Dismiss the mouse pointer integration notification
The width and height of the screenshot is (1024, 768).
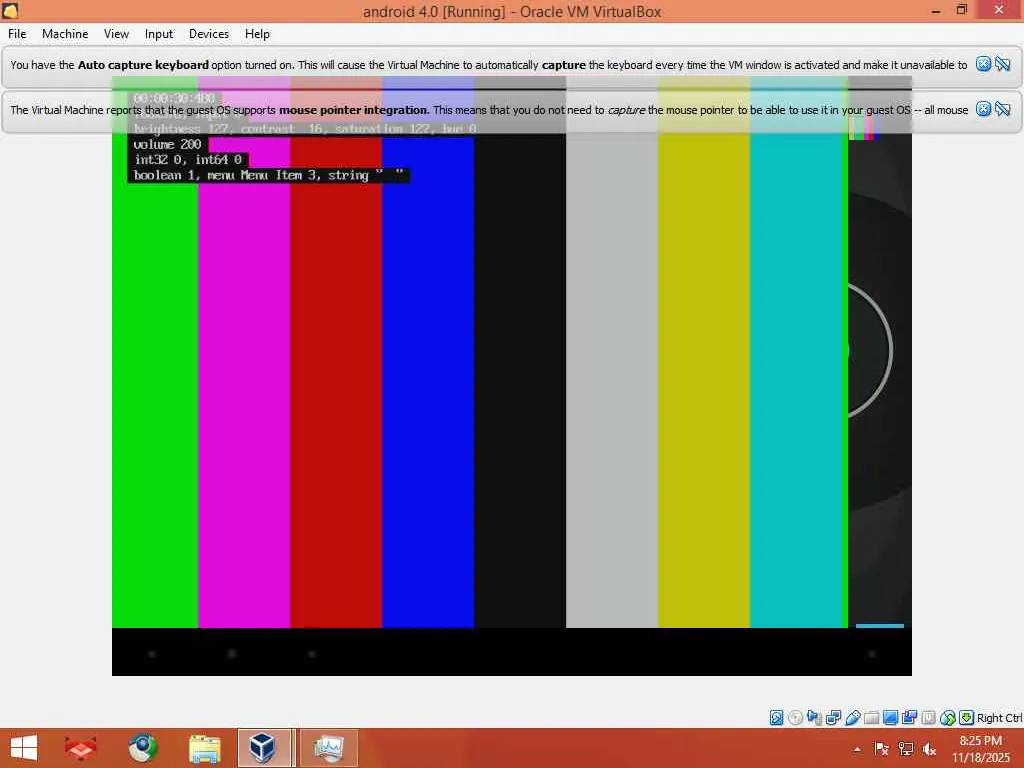pos(983,109)
